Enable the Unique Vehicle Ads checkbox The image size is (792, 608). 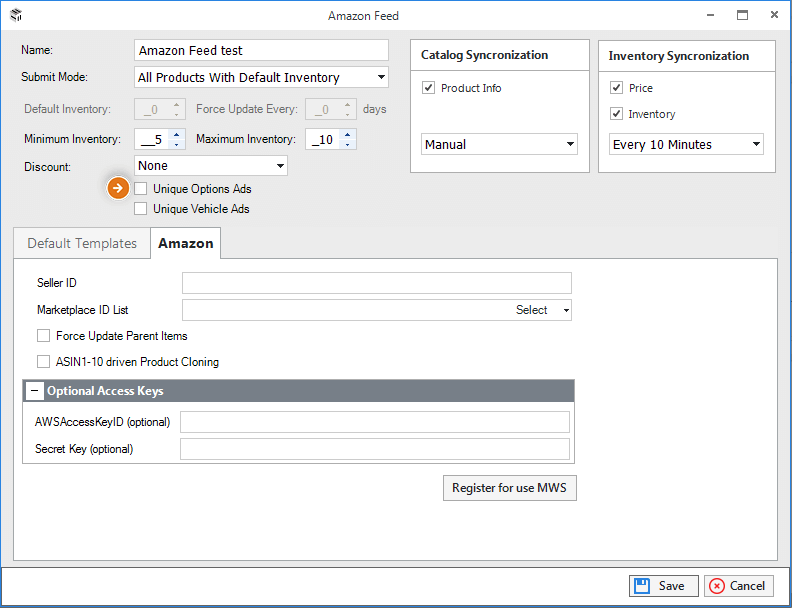tap(140, 209)
